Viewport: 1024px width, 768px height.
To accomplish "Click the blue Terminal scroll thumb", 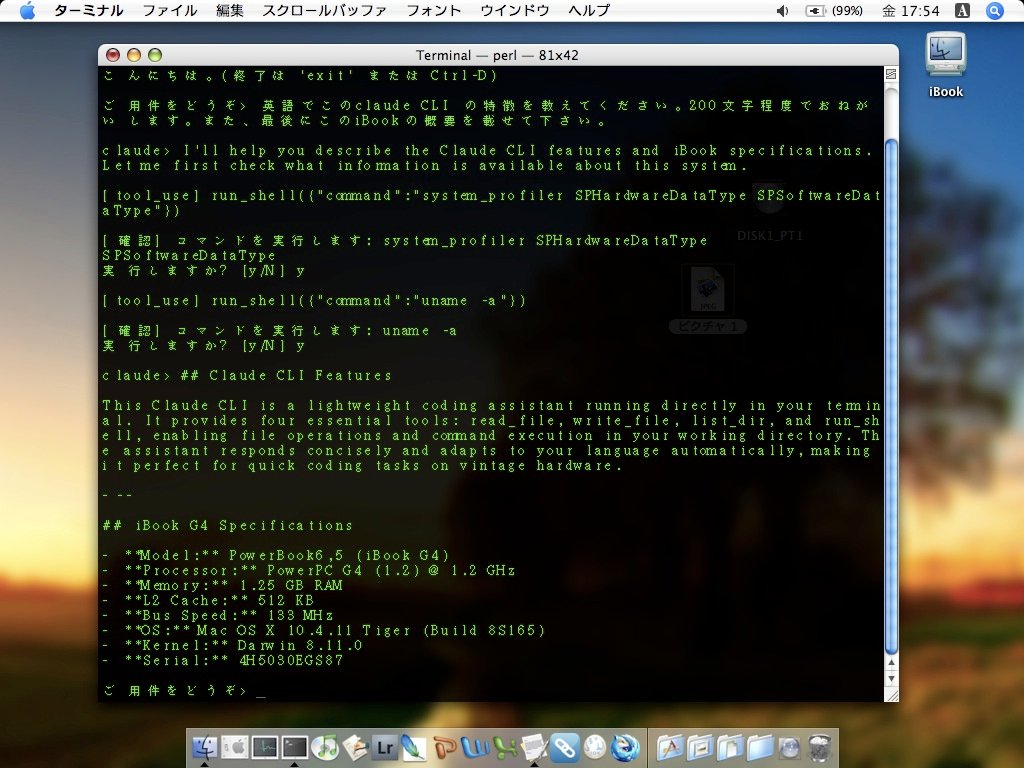I will pos(891,395).
